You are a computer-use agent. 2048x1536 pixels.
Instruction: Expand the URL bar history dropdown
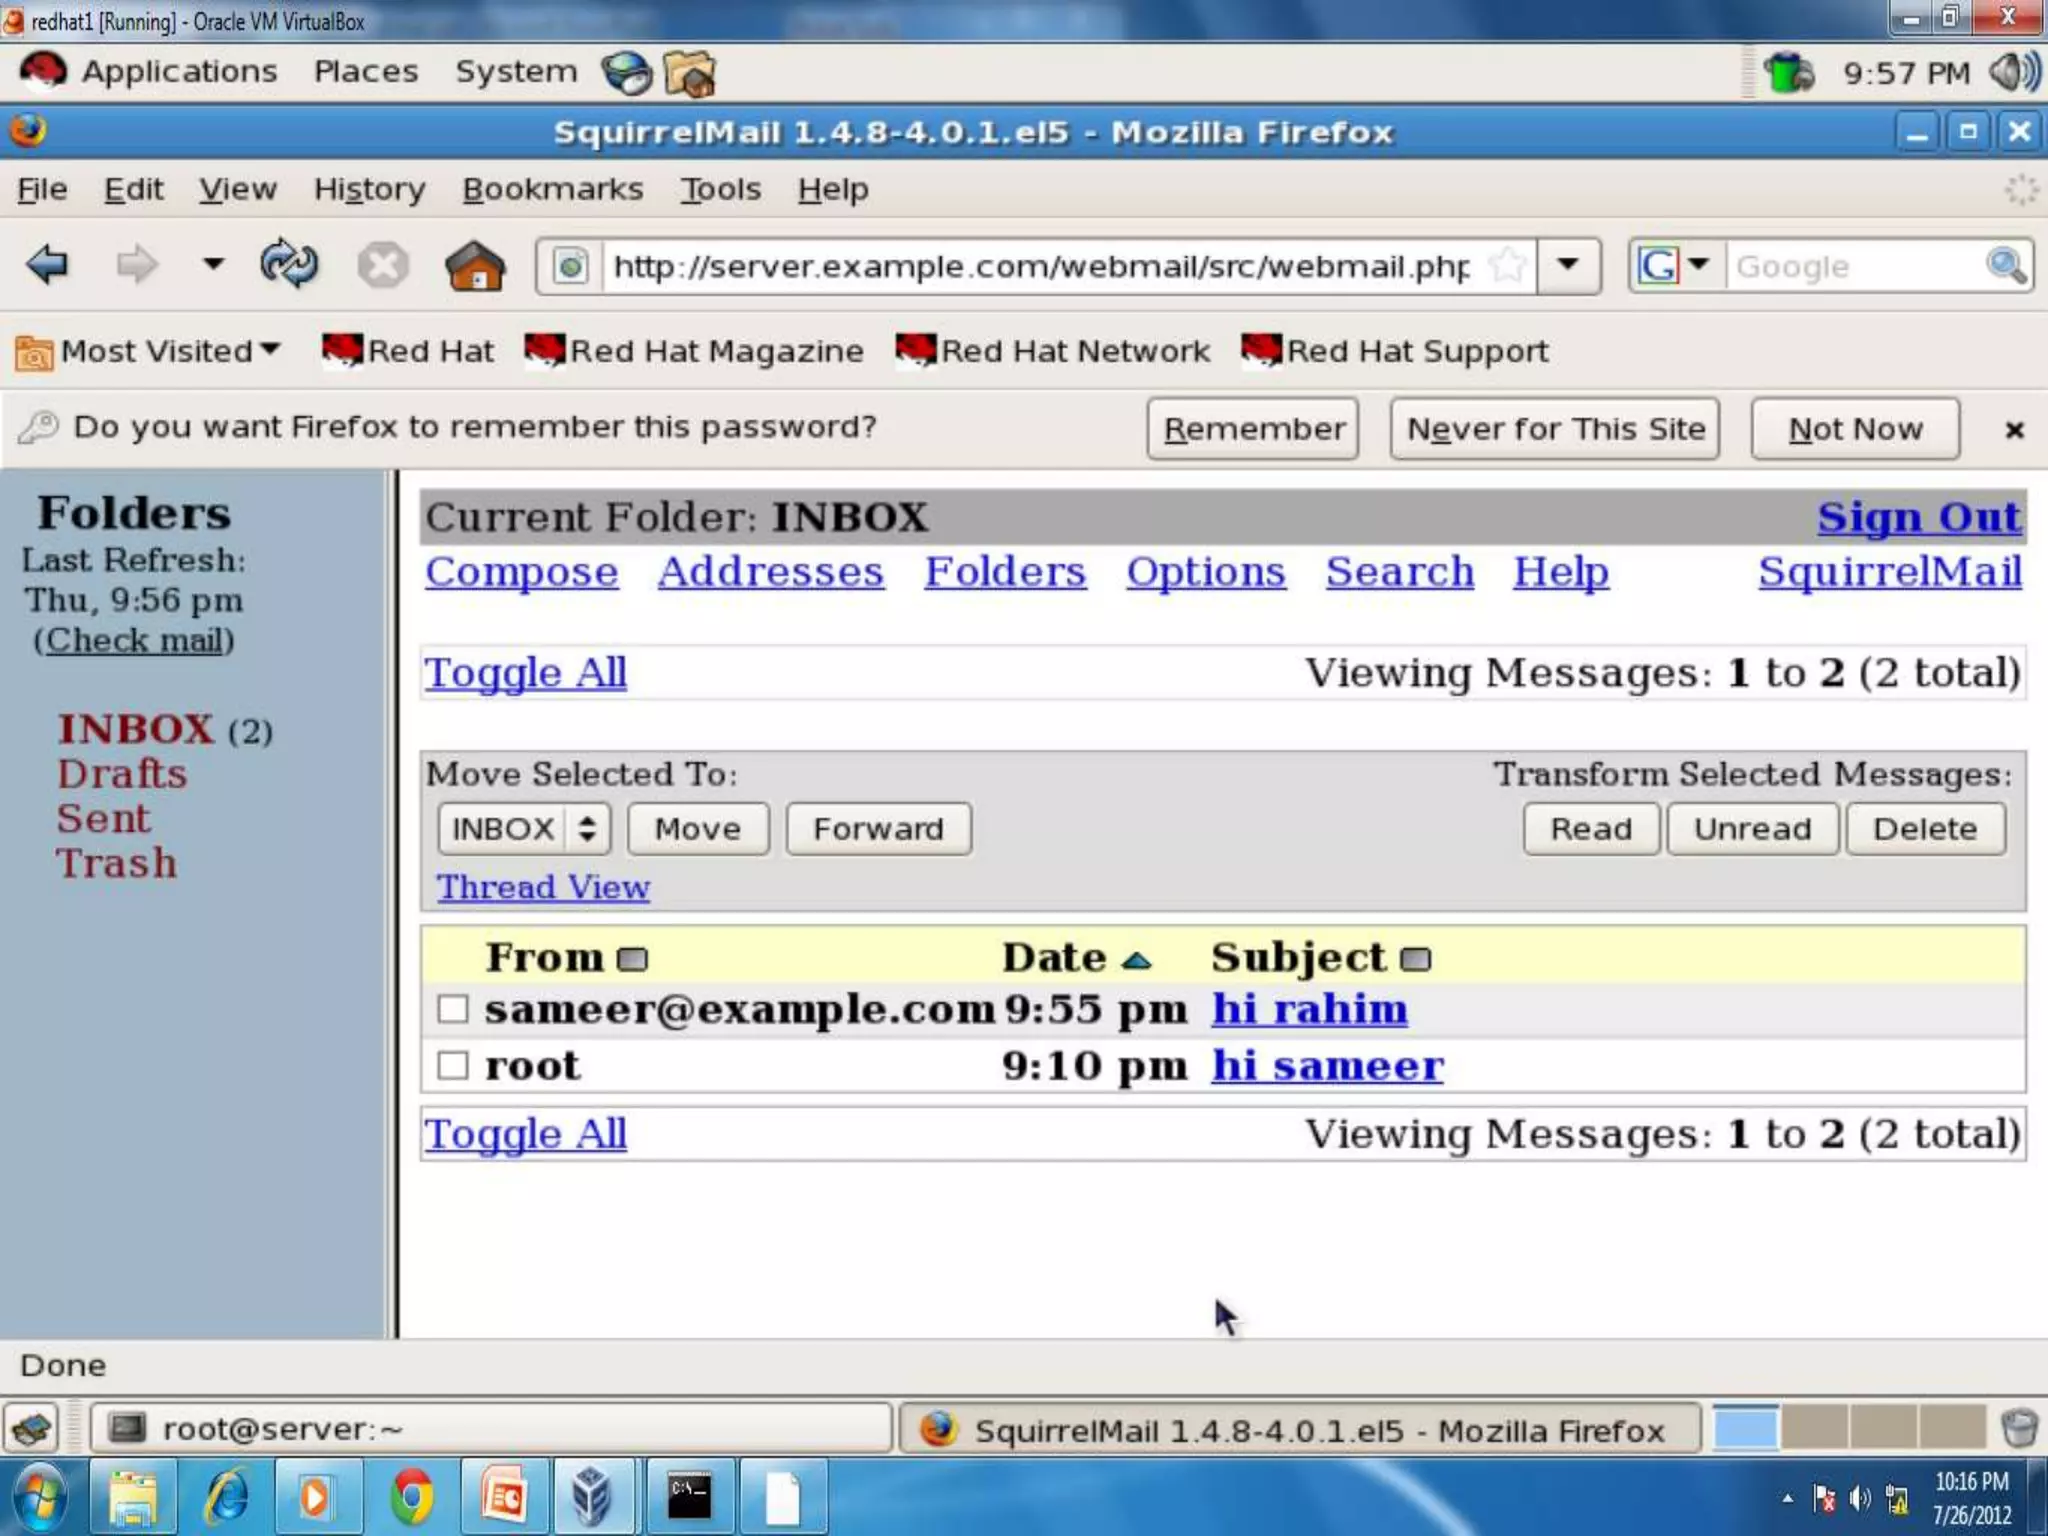point(1568,266)
